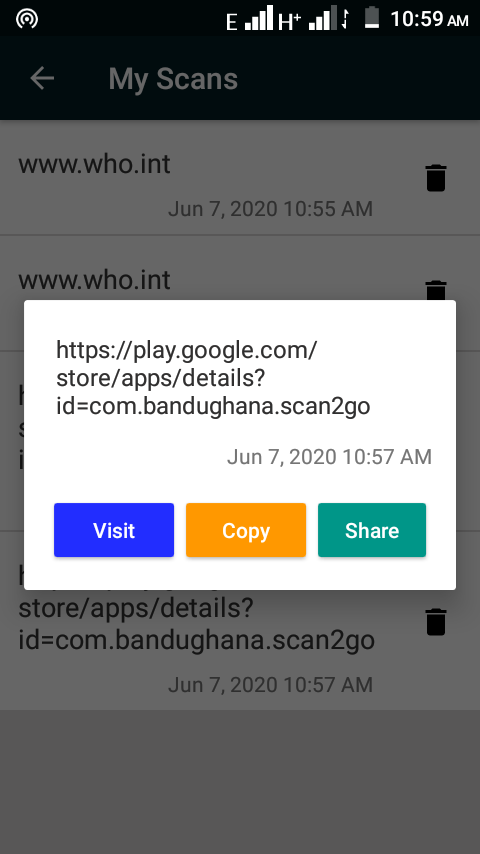Tap the My Scans title
Viewport: 480px width, 854px height.
[173, 78]
